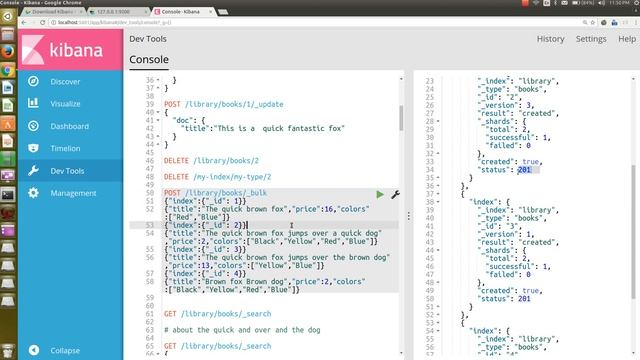Toggle fold arrow at line 44 in editor

click(158, 144)
